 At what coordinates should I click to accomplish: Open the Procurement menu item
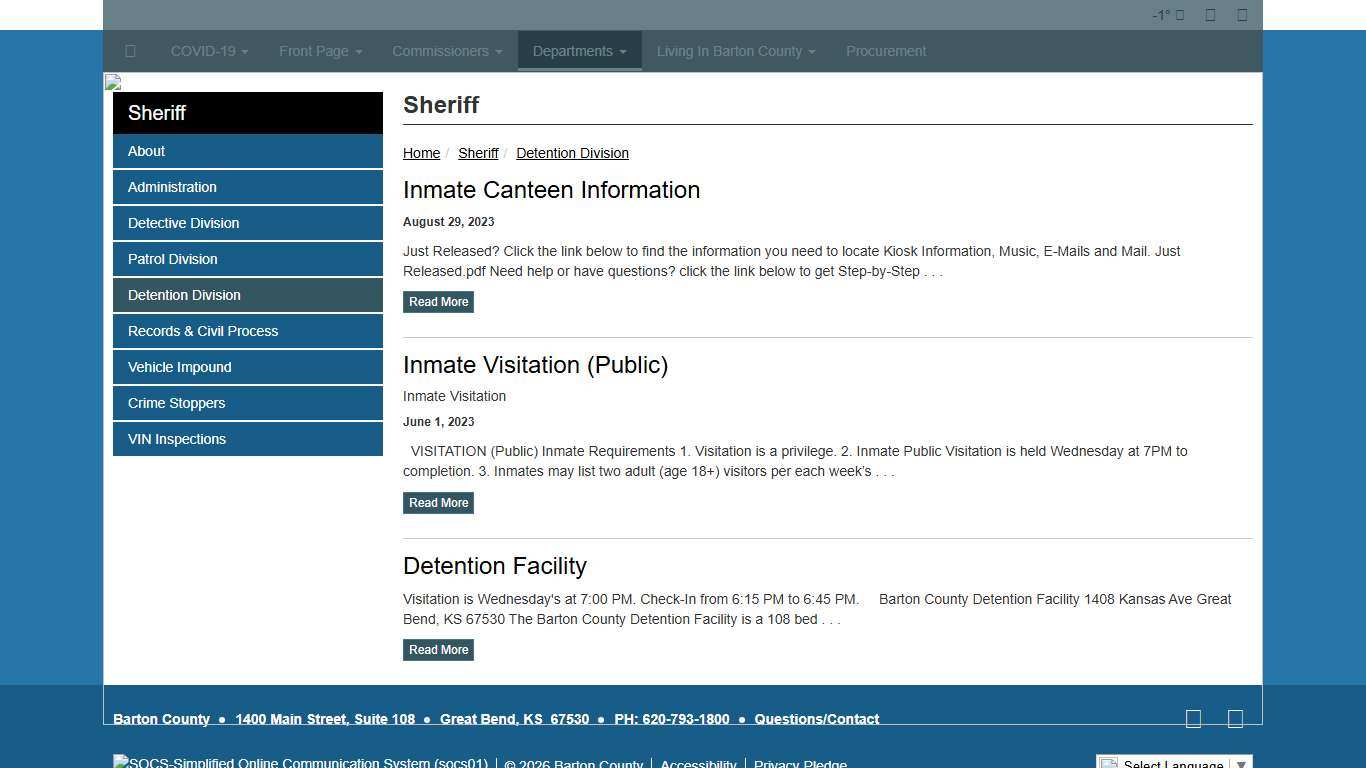885,51
